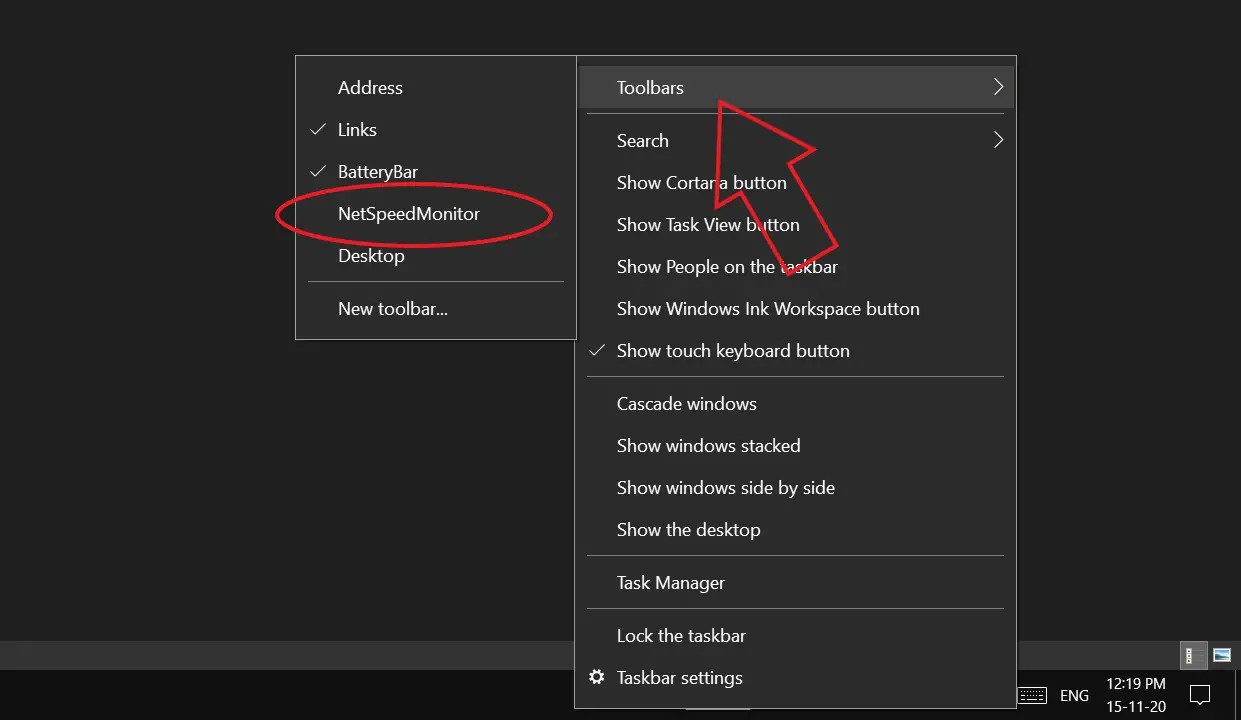The height and width of the screenshot is (720, 1241).
Task: Toggle Show touch keyboard button off
Action: pyautogui.click(x=795, y=351)
